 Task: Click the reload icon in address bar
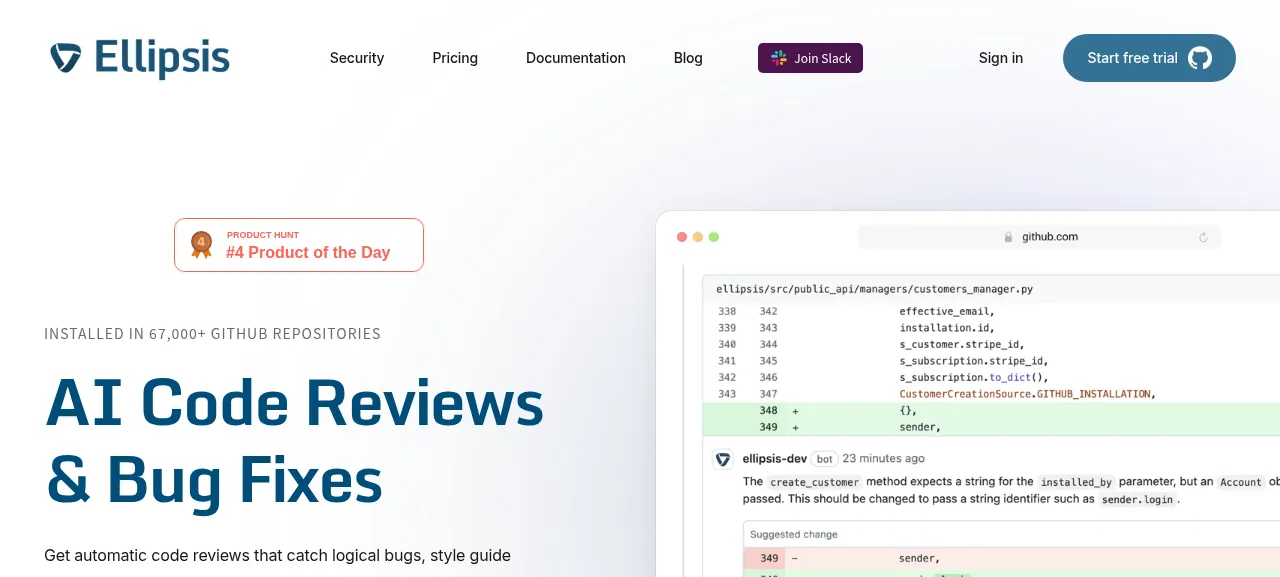[1203, 237]
